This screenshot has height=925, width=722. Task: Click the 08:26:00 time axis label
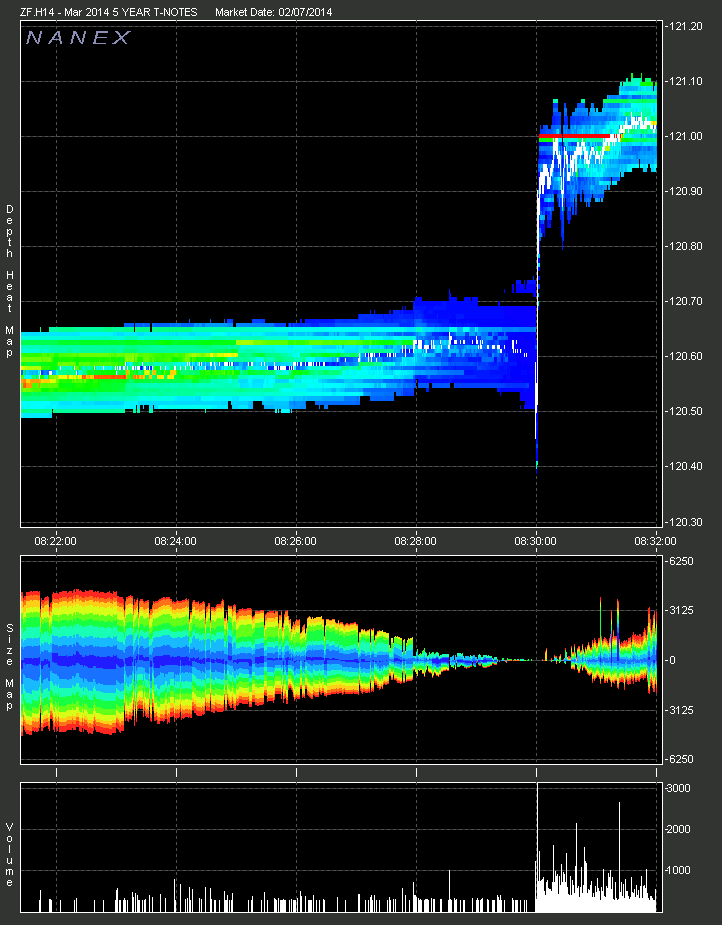(296, 541)
